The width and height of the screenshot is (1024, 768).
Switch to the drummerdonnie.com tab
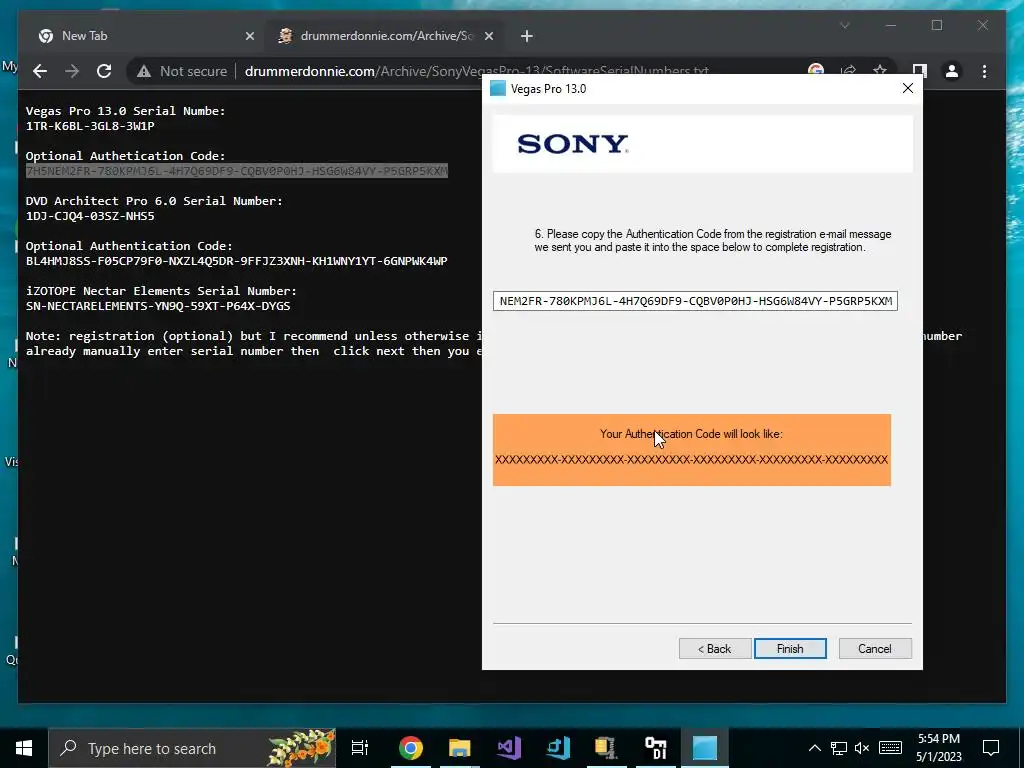385,36
